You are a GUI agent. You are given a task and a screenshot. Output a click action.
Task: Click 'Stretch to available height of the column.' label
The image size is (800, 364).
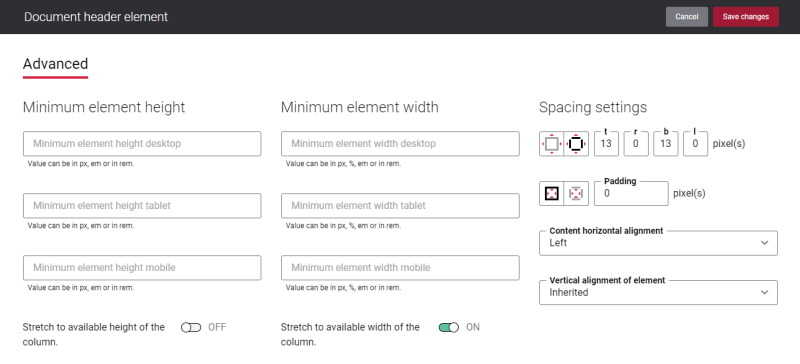click(x=94, y=334)
